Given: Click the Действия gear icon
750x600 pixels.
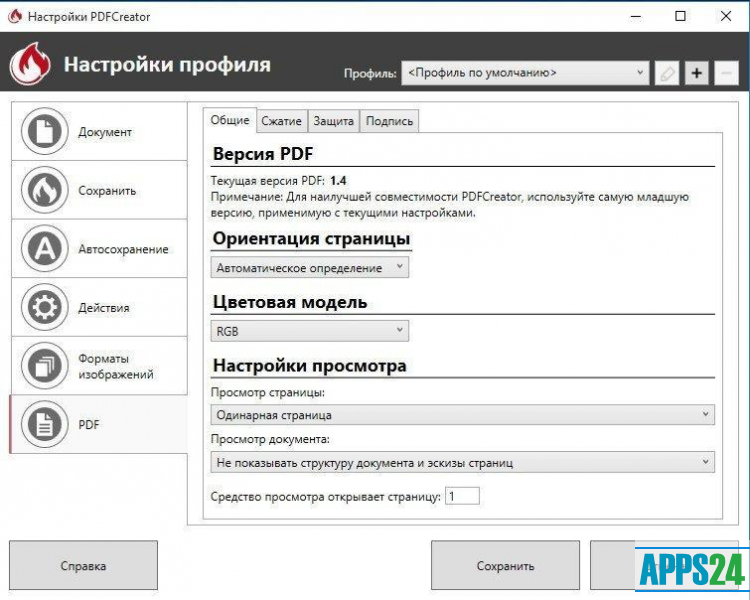Looking at the screenshot, I should pos(44,307).
